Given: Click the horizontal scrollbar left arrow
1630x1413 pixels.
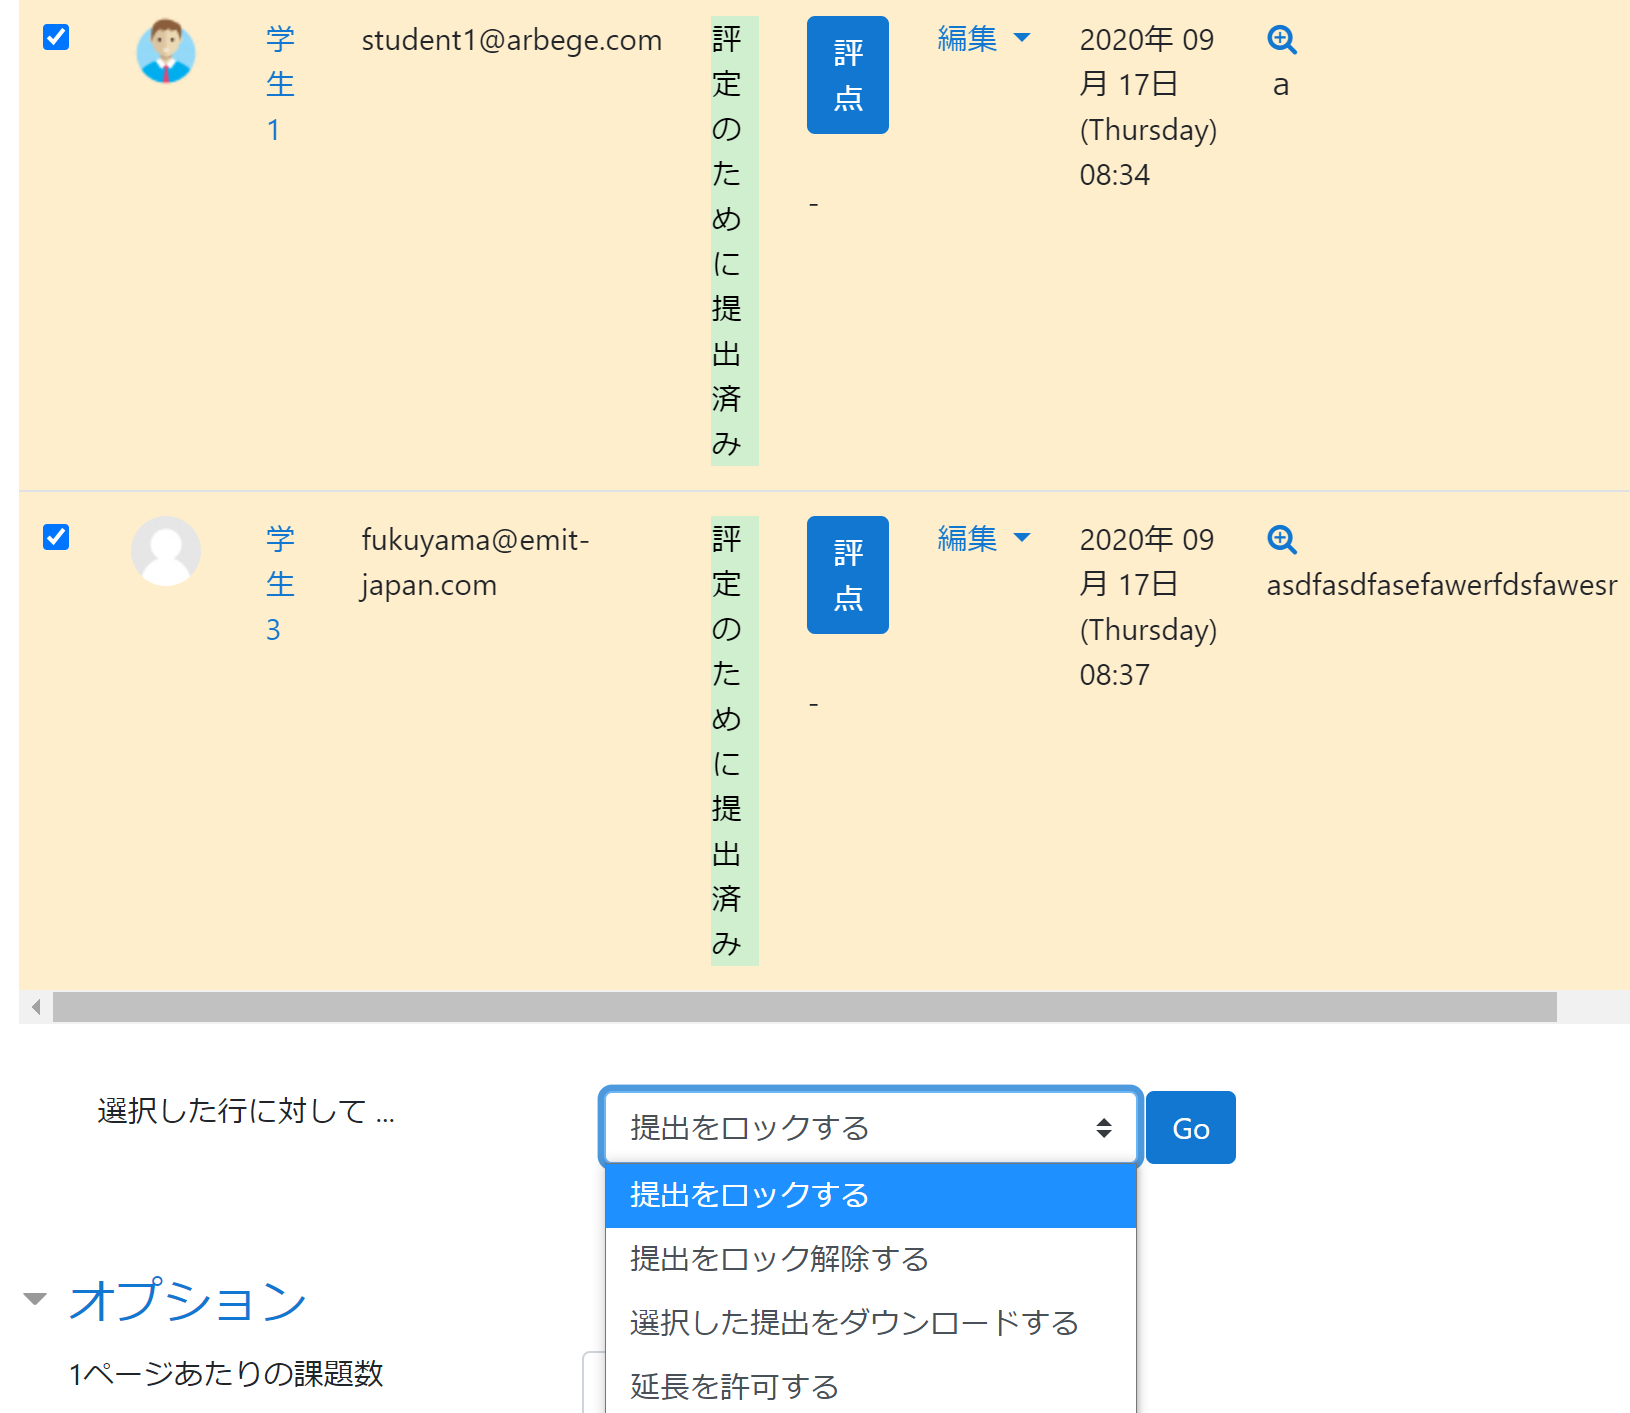Looking at the screenshot, I should click(x=36, y=1007).
